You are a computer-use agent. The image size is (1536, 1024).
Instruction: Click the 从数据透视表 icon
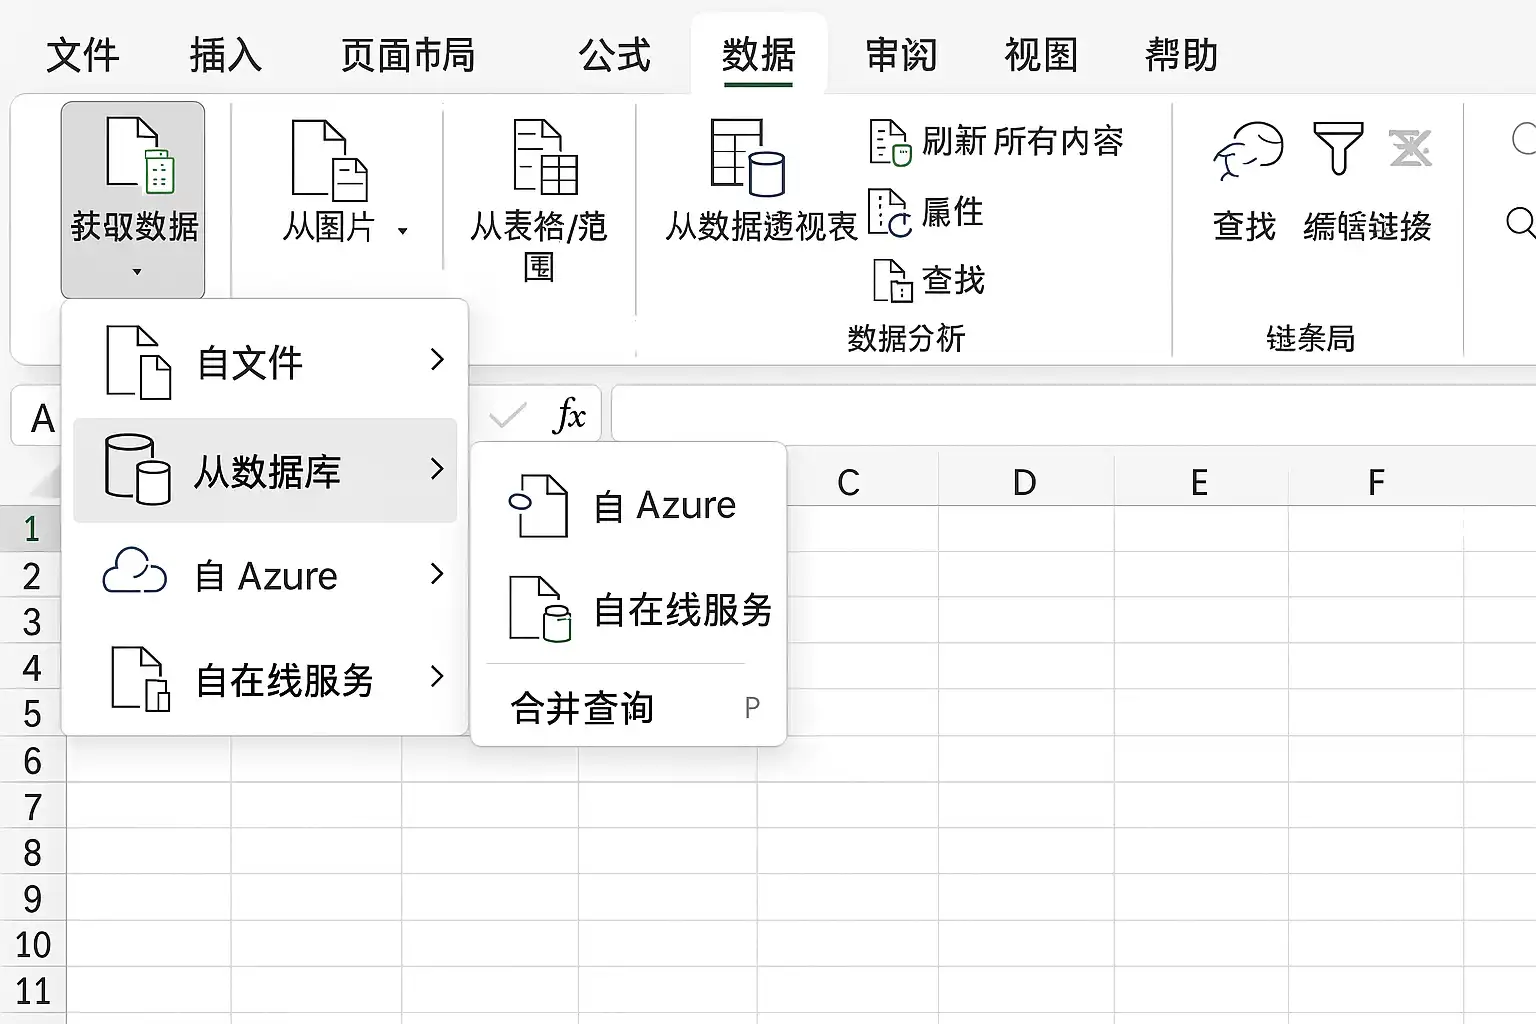pos(747,157)
